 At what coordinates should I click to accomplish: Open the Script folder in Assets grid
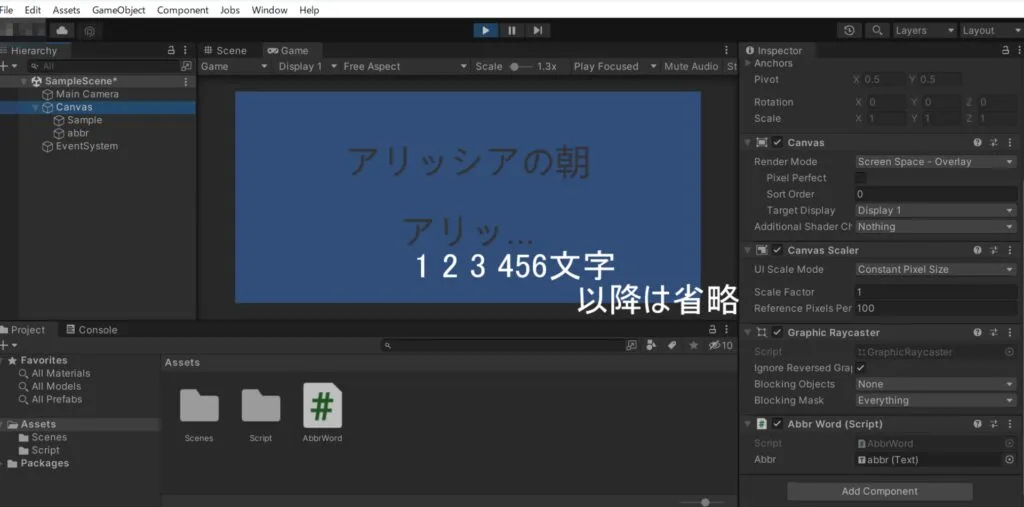(261, 414)
